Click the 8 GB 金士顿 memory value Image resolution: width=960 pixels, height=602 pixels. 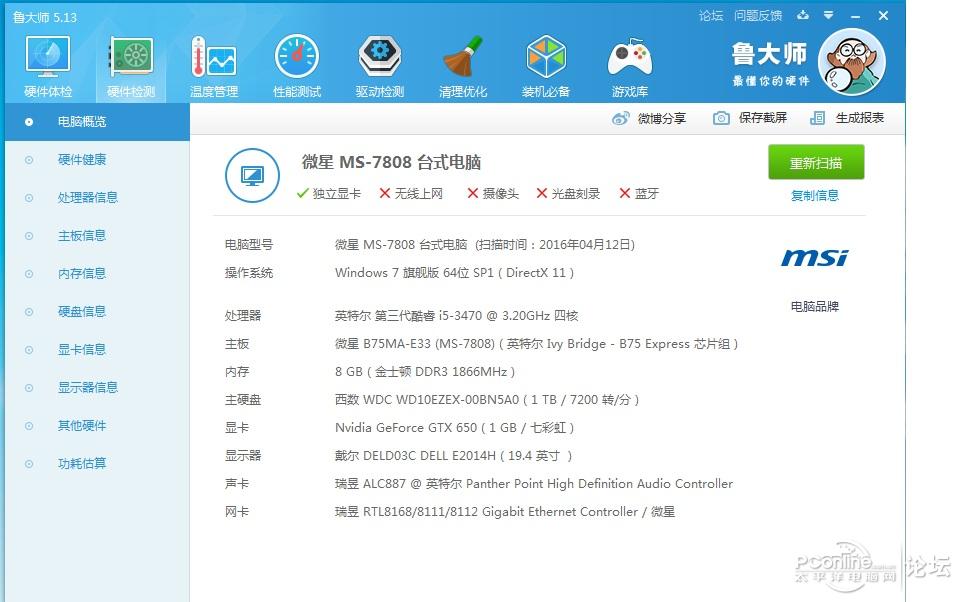point(425,372)
